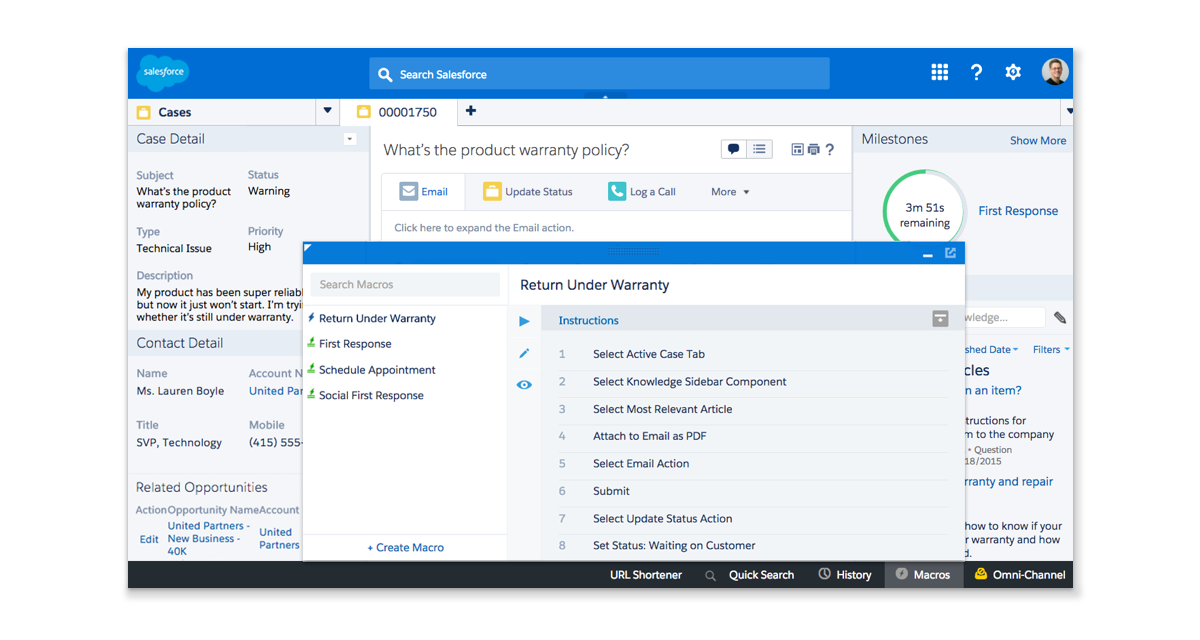The width and height of the screenshot is (1200, 640).
Task: Click the Setup gear icon
Action: click(1013, 72)
